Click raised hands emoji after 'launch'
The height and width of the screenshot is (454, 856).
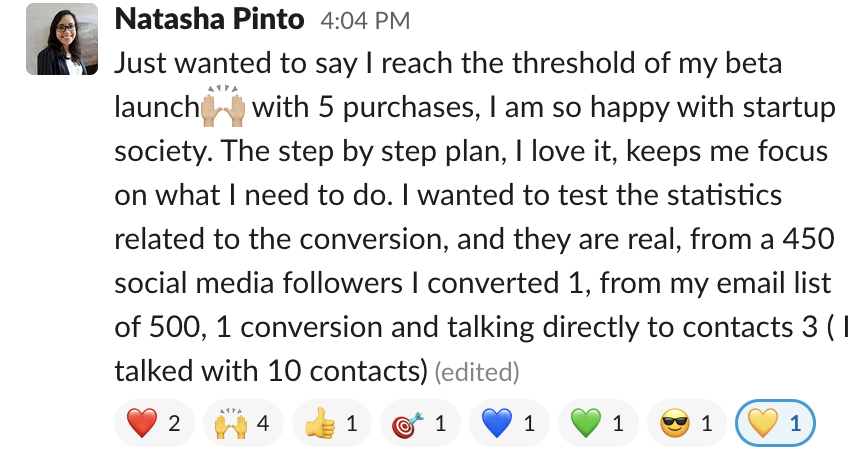point(223,106)
